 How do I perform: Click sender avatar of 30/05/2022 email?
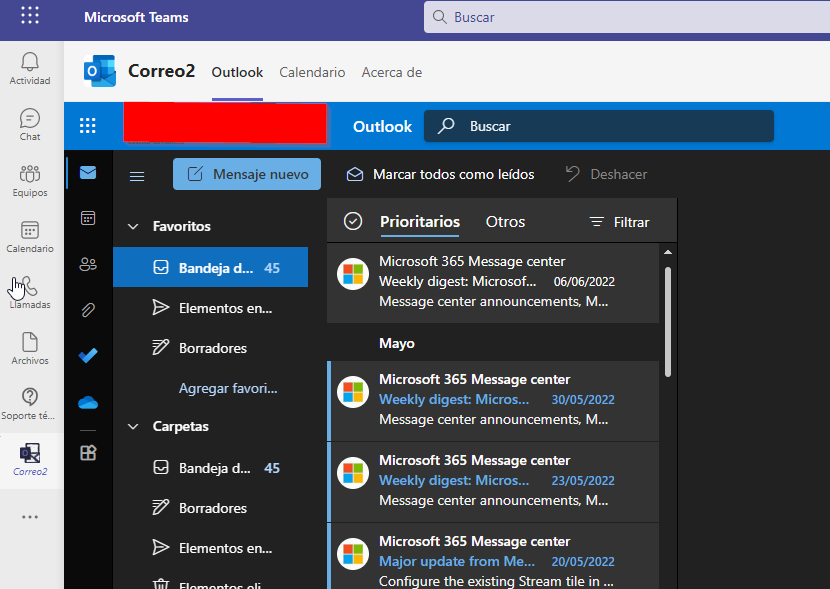click(x=353, y=392)
